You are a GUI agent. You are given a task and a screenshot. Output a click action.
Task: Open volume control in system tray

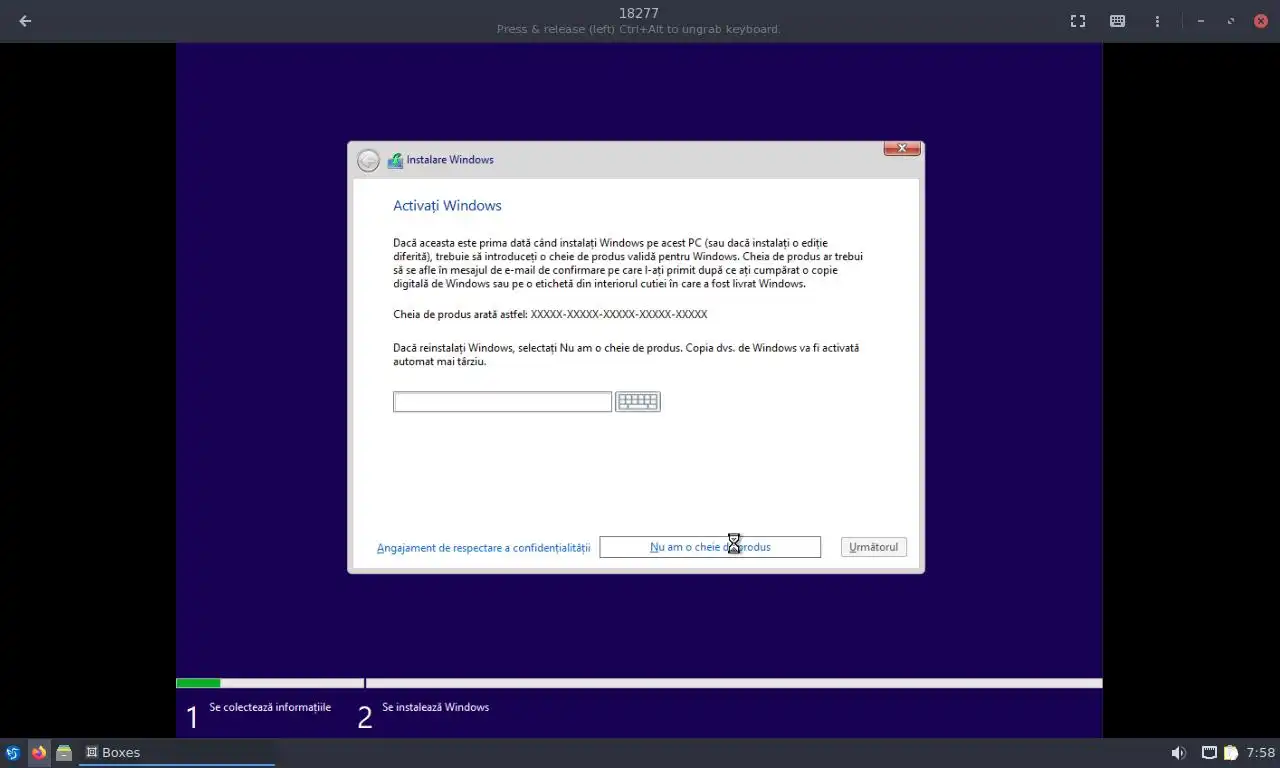(x=1179, y=753)
